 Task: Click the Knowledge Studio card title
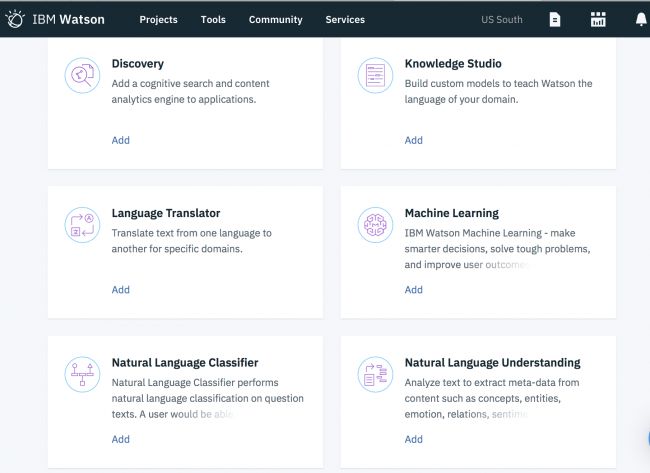pos(453,63)
